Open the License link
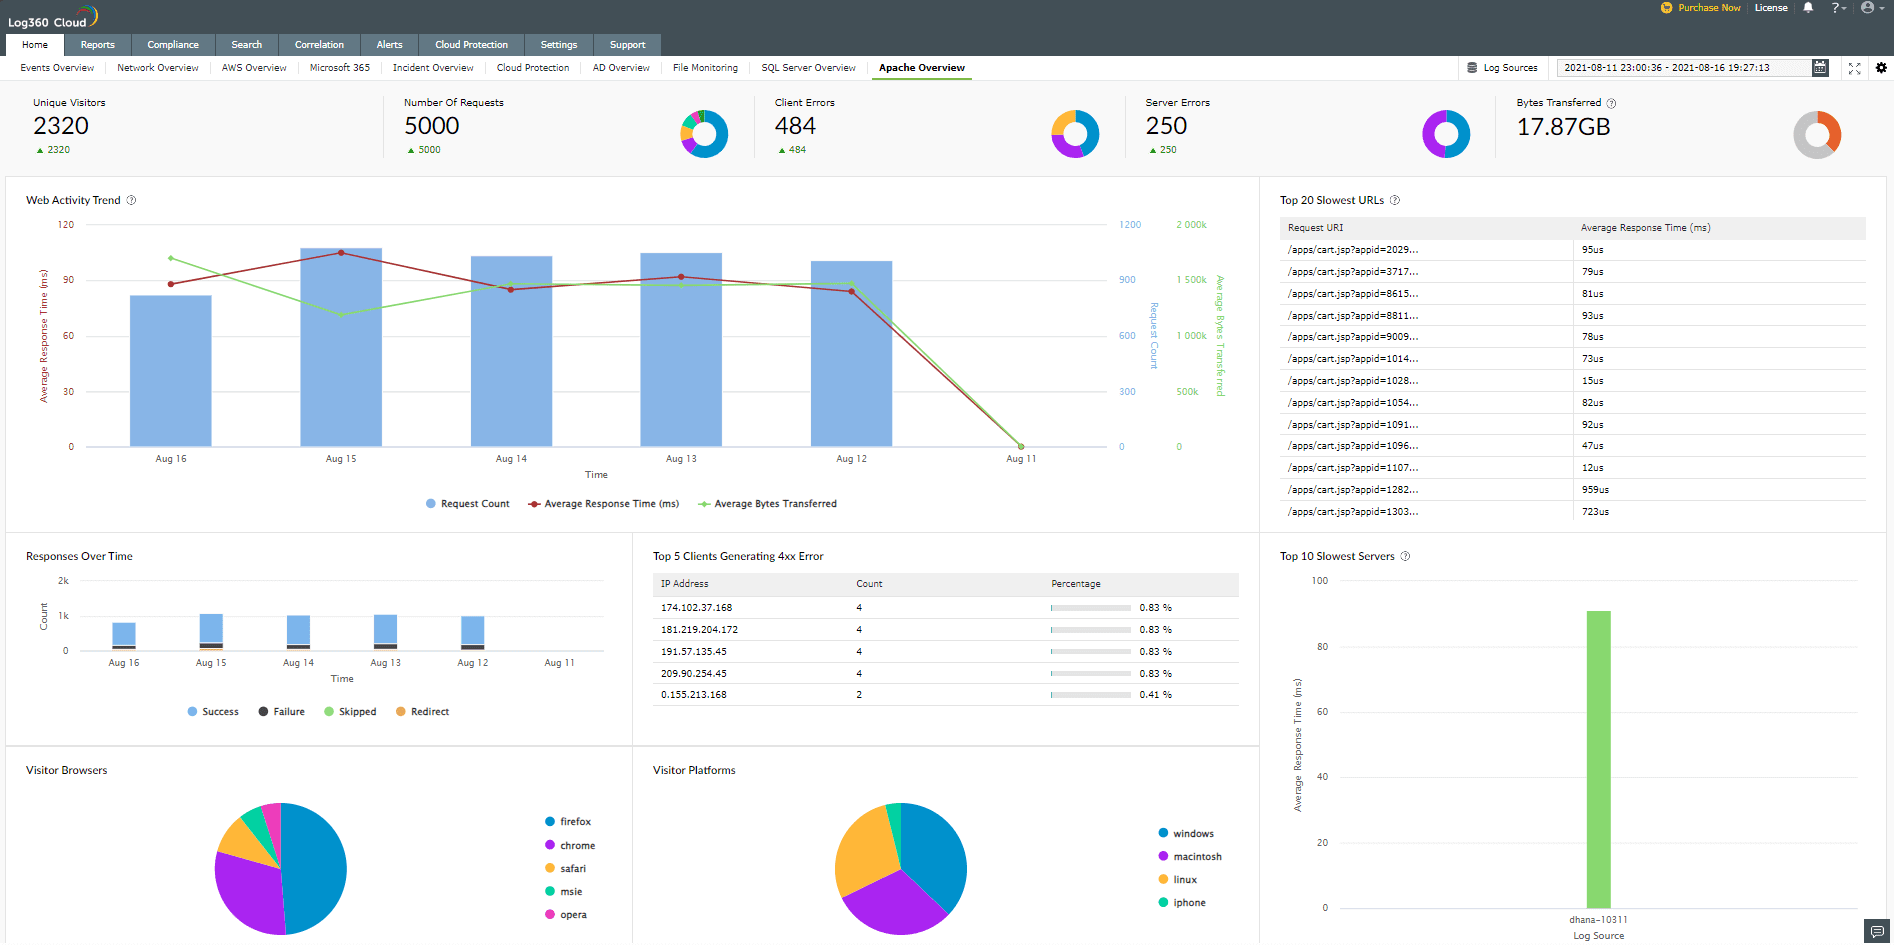Viewport: 1894px width, 945px height. point(1771,8)
